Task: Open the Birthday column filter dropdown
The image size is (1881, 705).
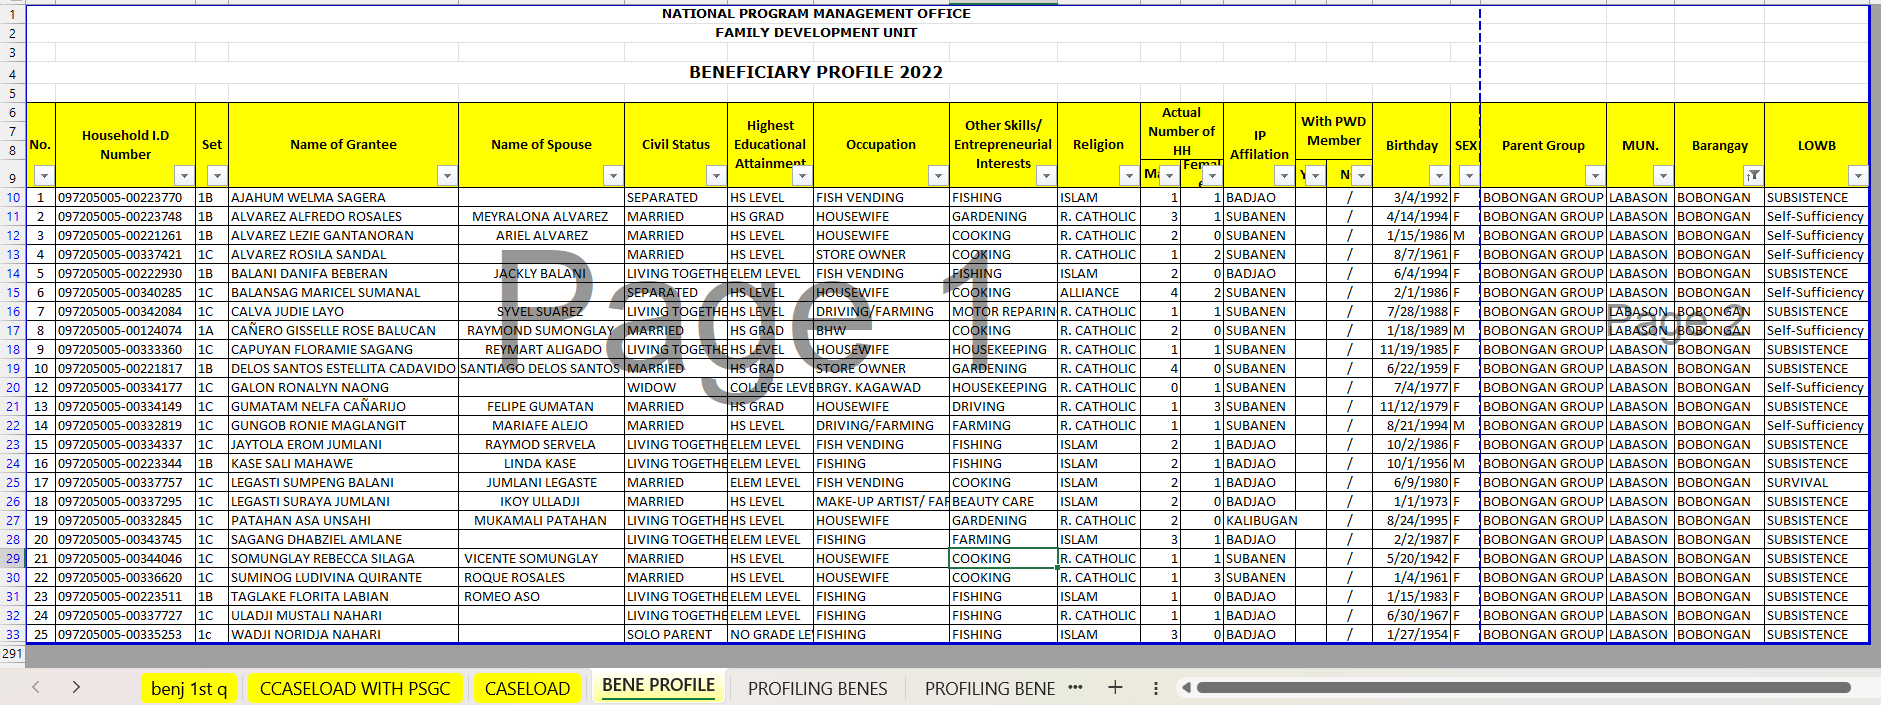Action: [1439, 176]
